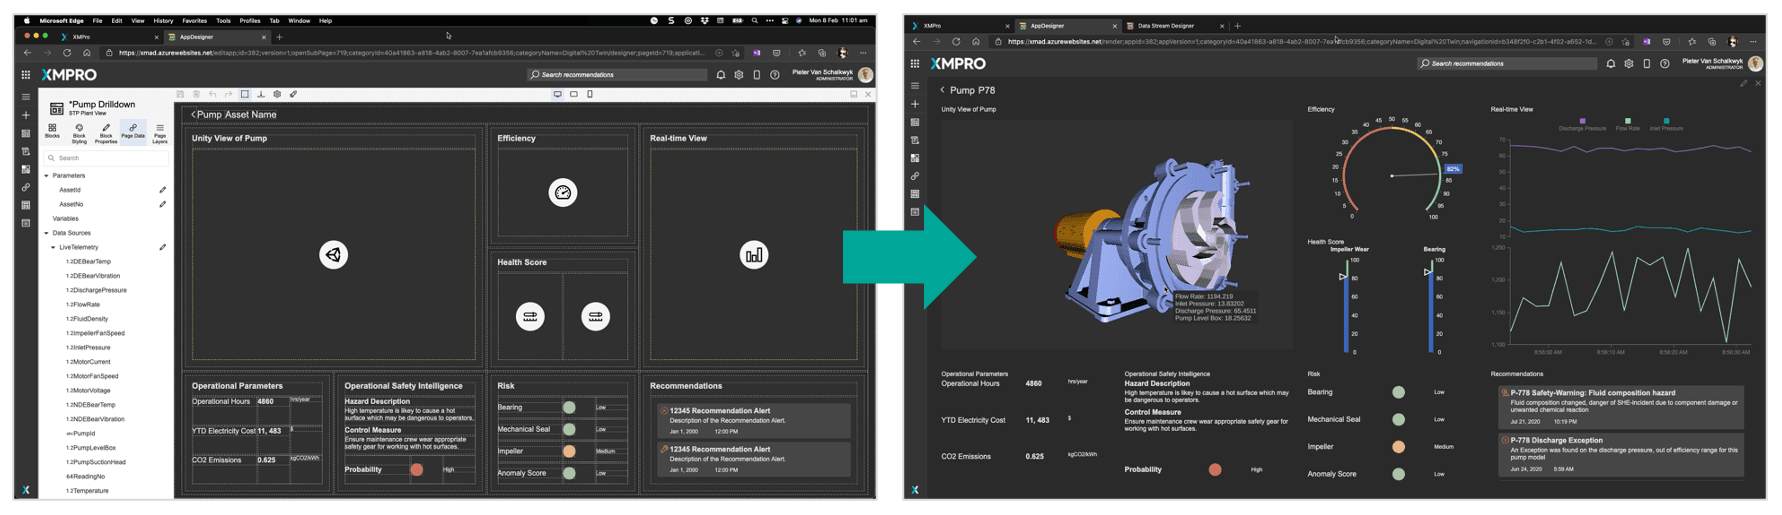
Task: Click the Unity placeholder icon in designer
Action: pyautogui.click(x=333, y=255)
